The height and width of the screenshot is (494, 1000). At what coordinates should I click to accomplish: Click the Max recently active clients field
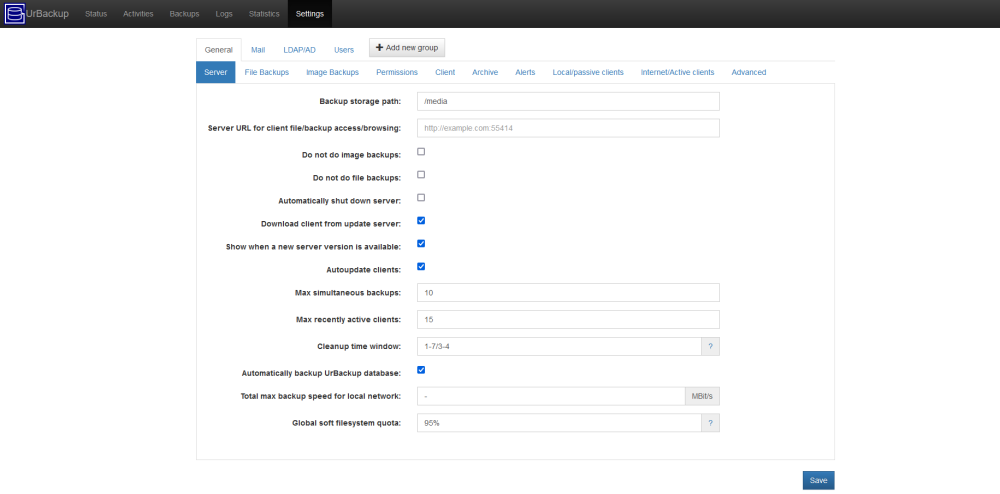click(x=568, y=319)
